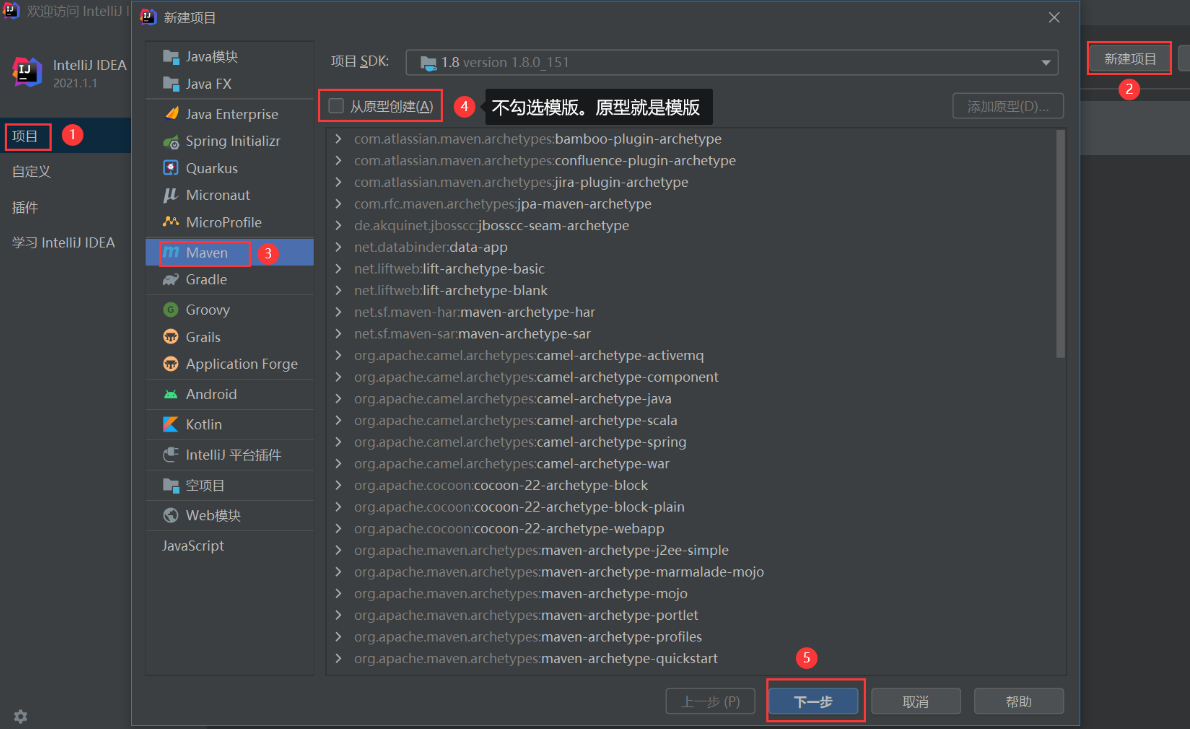Click the 空项目 folder icon
The height and width of the screenshot is (729, 1190).
point(171,485)
